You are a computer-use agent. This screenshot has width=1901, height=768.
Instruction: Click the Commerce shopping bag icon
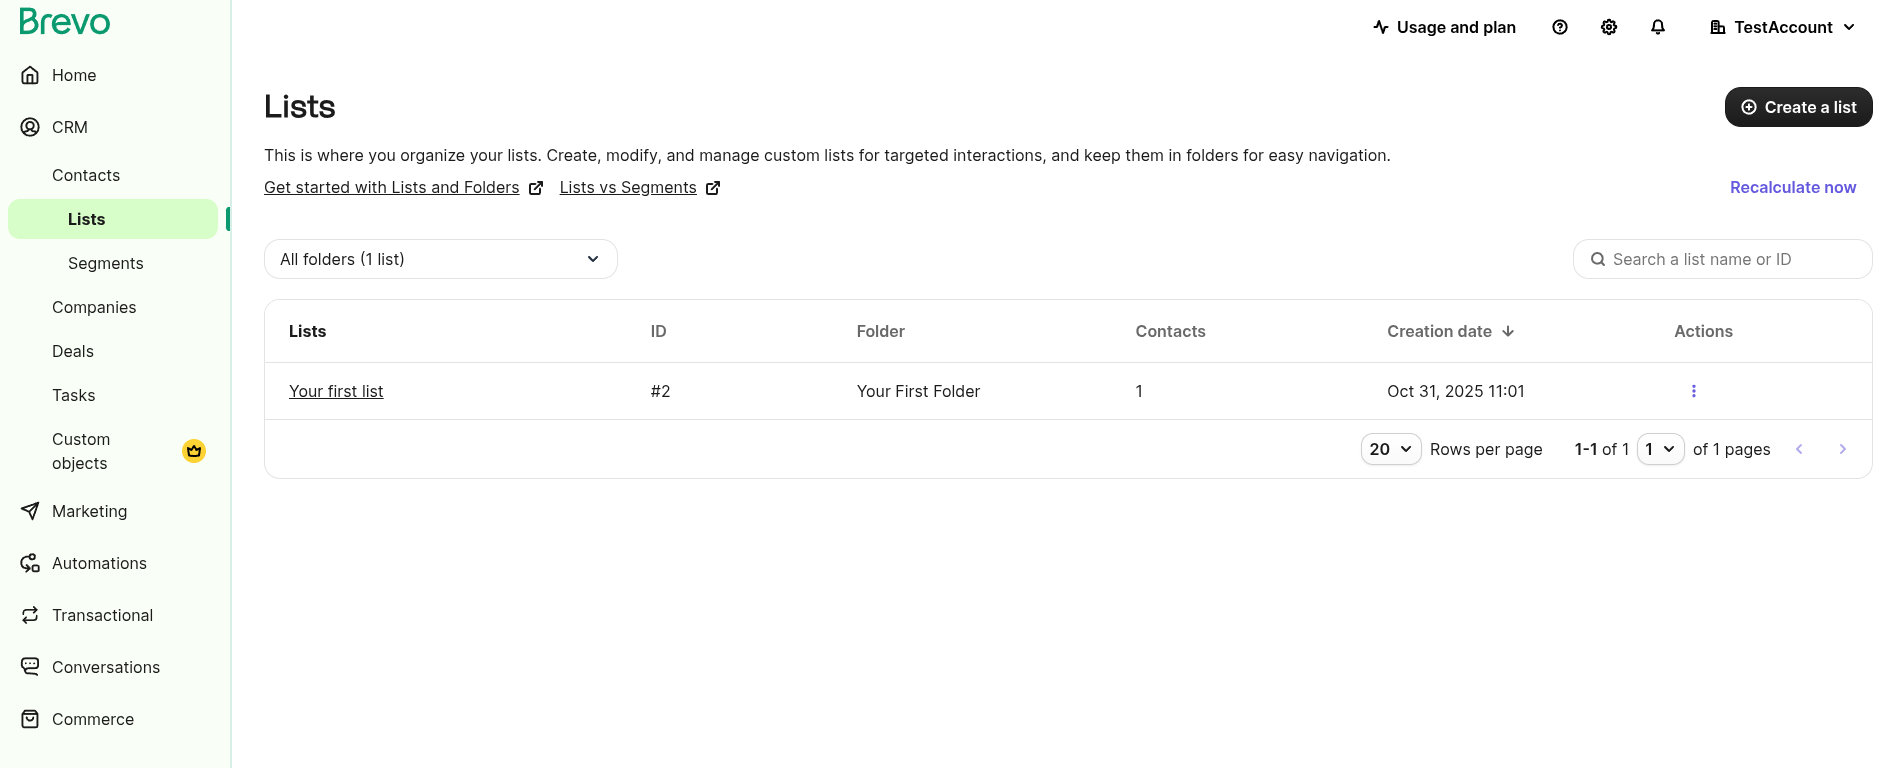pos(30,719)
